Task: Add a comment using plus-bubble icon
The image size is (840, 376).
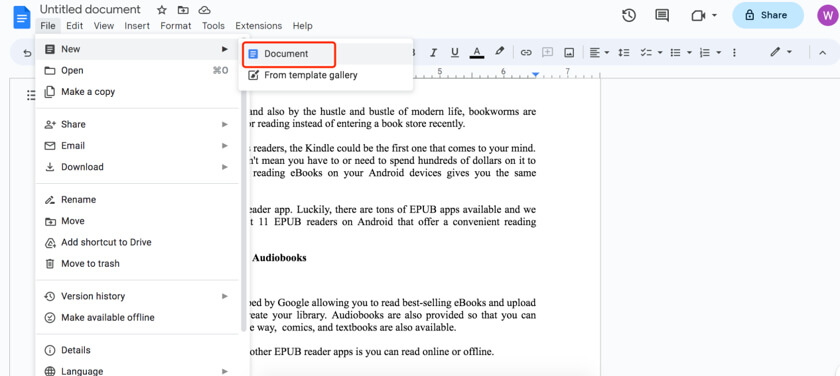Action: (x=548, y=52)
